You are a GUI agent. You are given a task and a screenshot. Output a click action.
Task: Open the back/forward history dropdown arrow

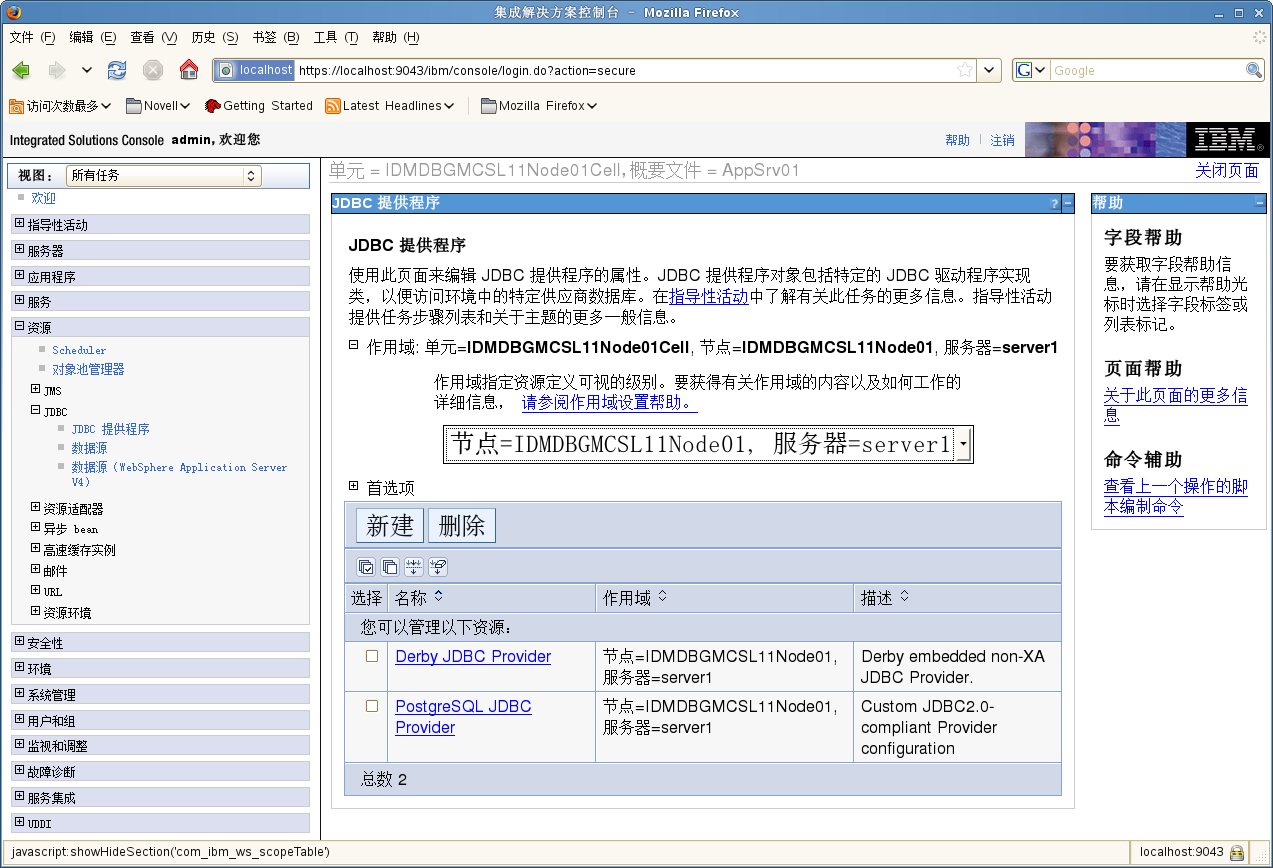87,70
